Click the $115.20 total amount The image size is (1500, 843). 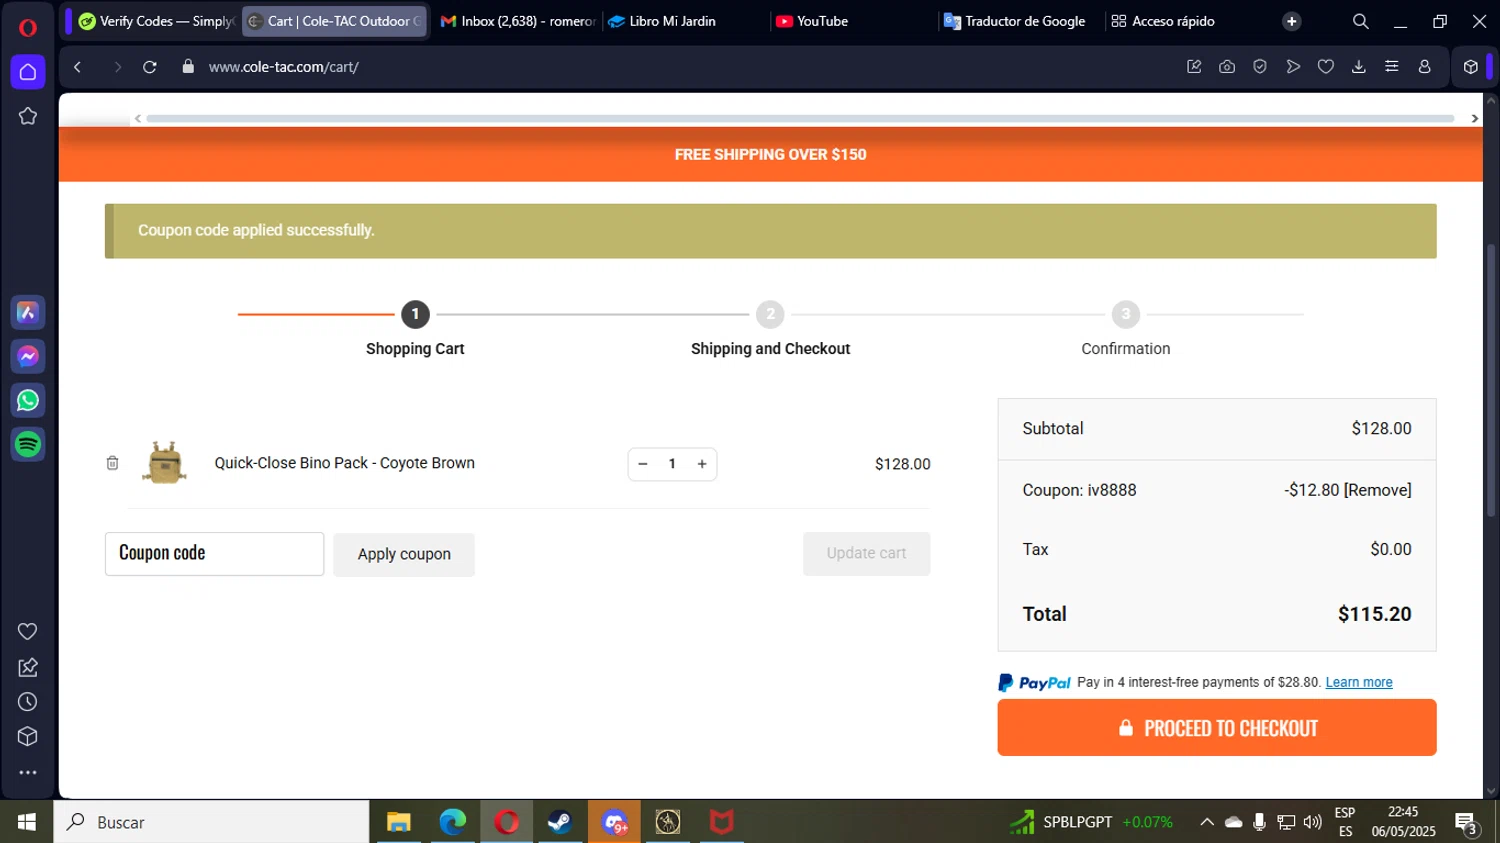[x=1375, y=614]
